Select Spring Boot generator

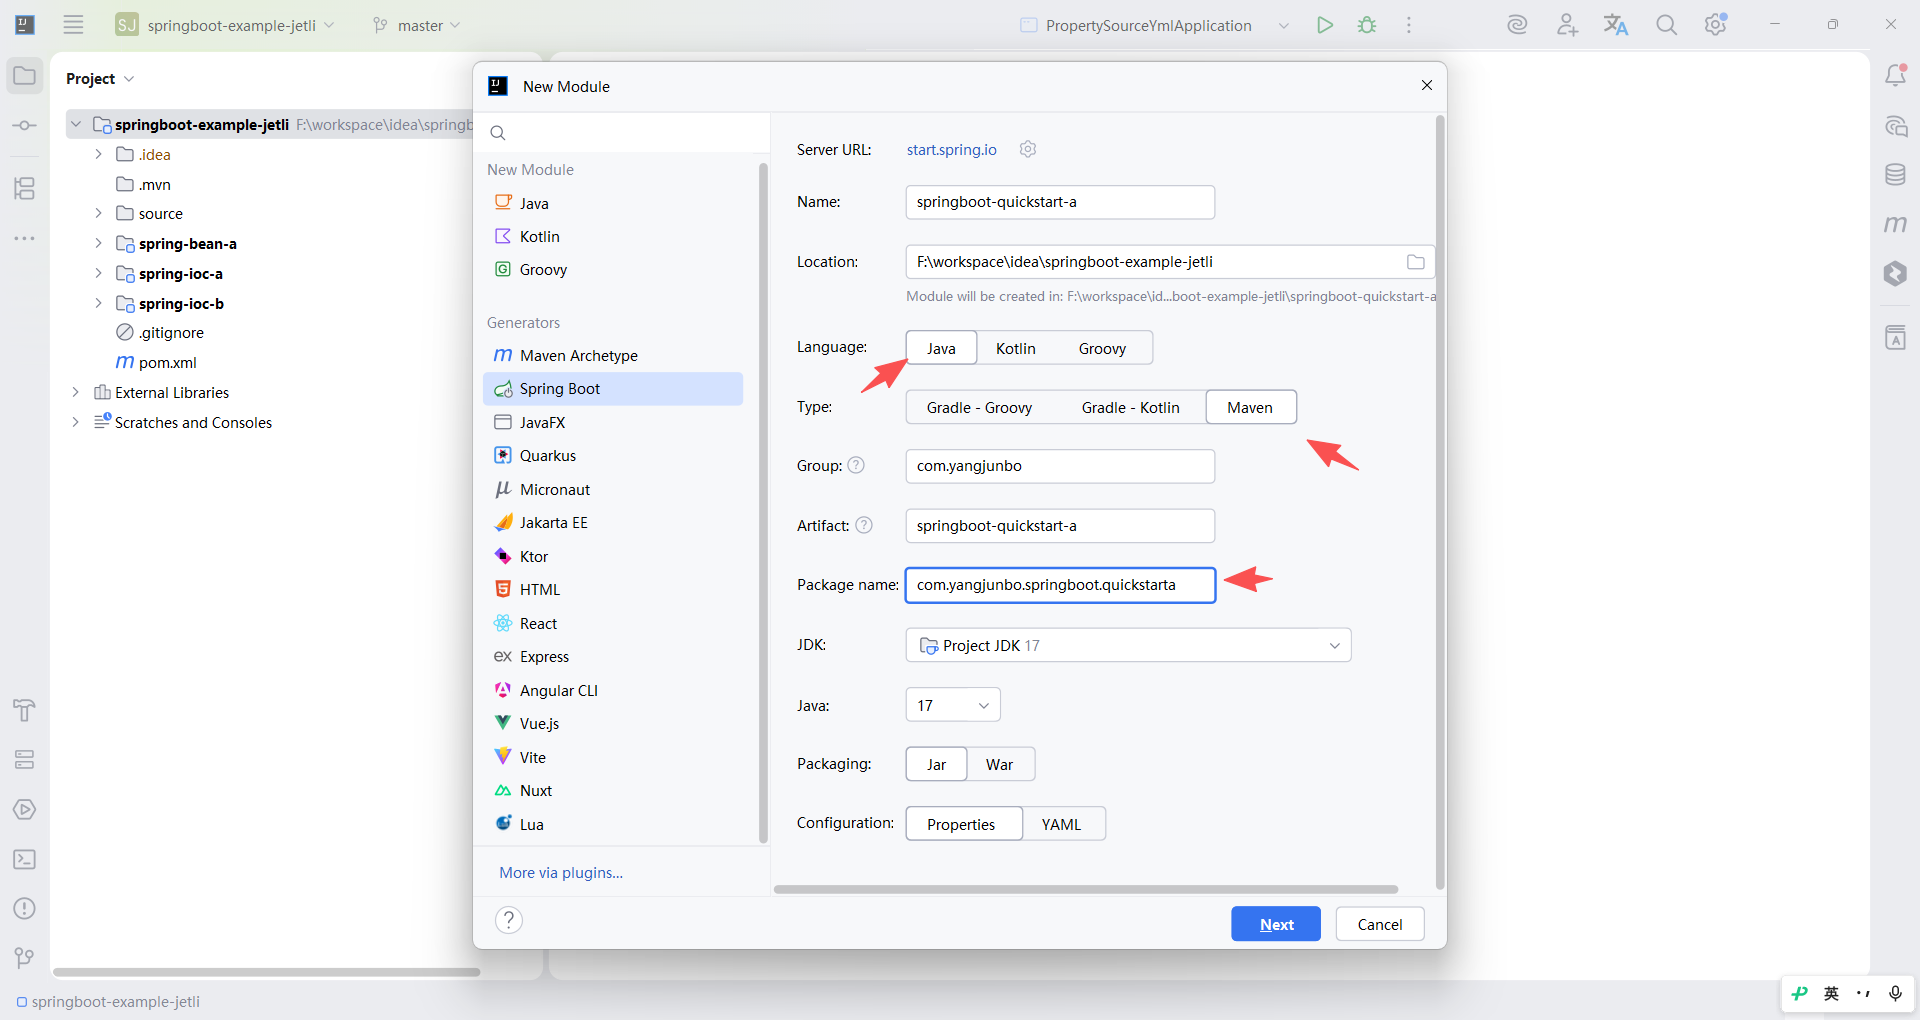[x=613, y=389]
